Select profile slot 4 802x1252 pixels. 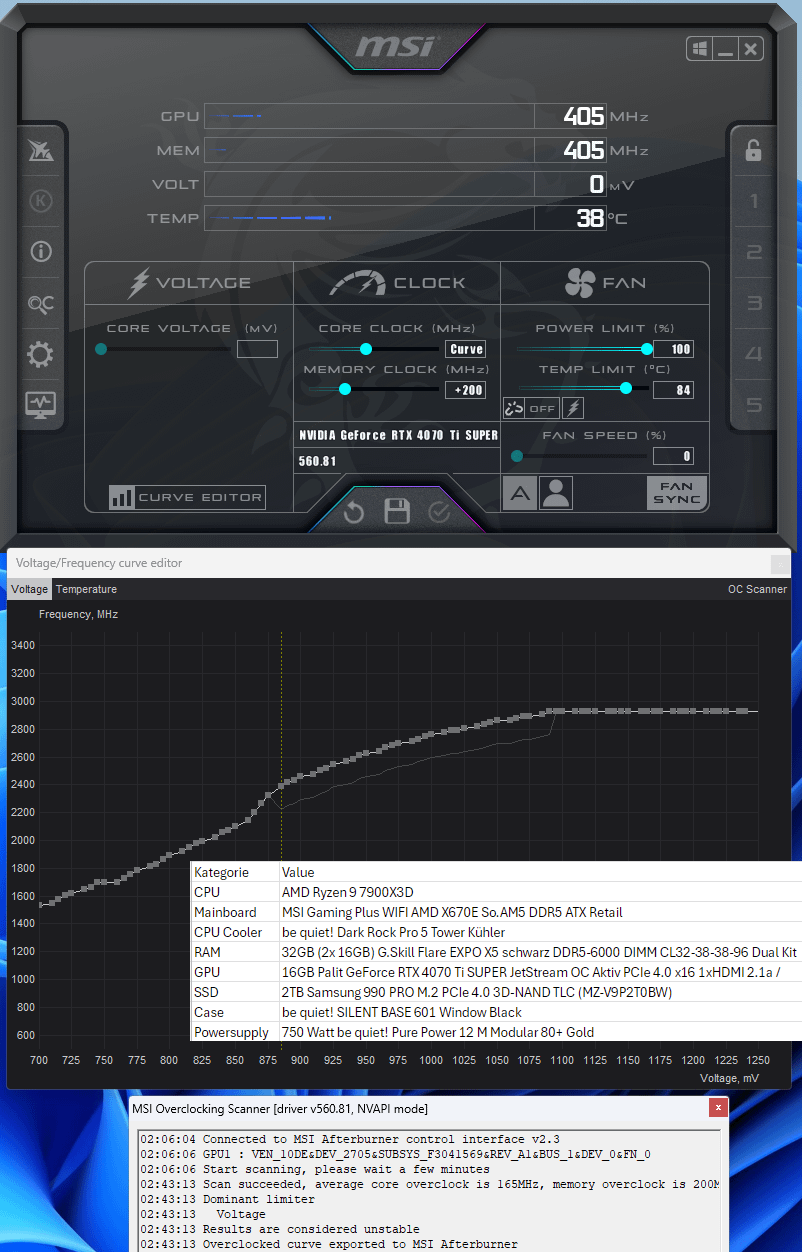[x=754, y=354]
